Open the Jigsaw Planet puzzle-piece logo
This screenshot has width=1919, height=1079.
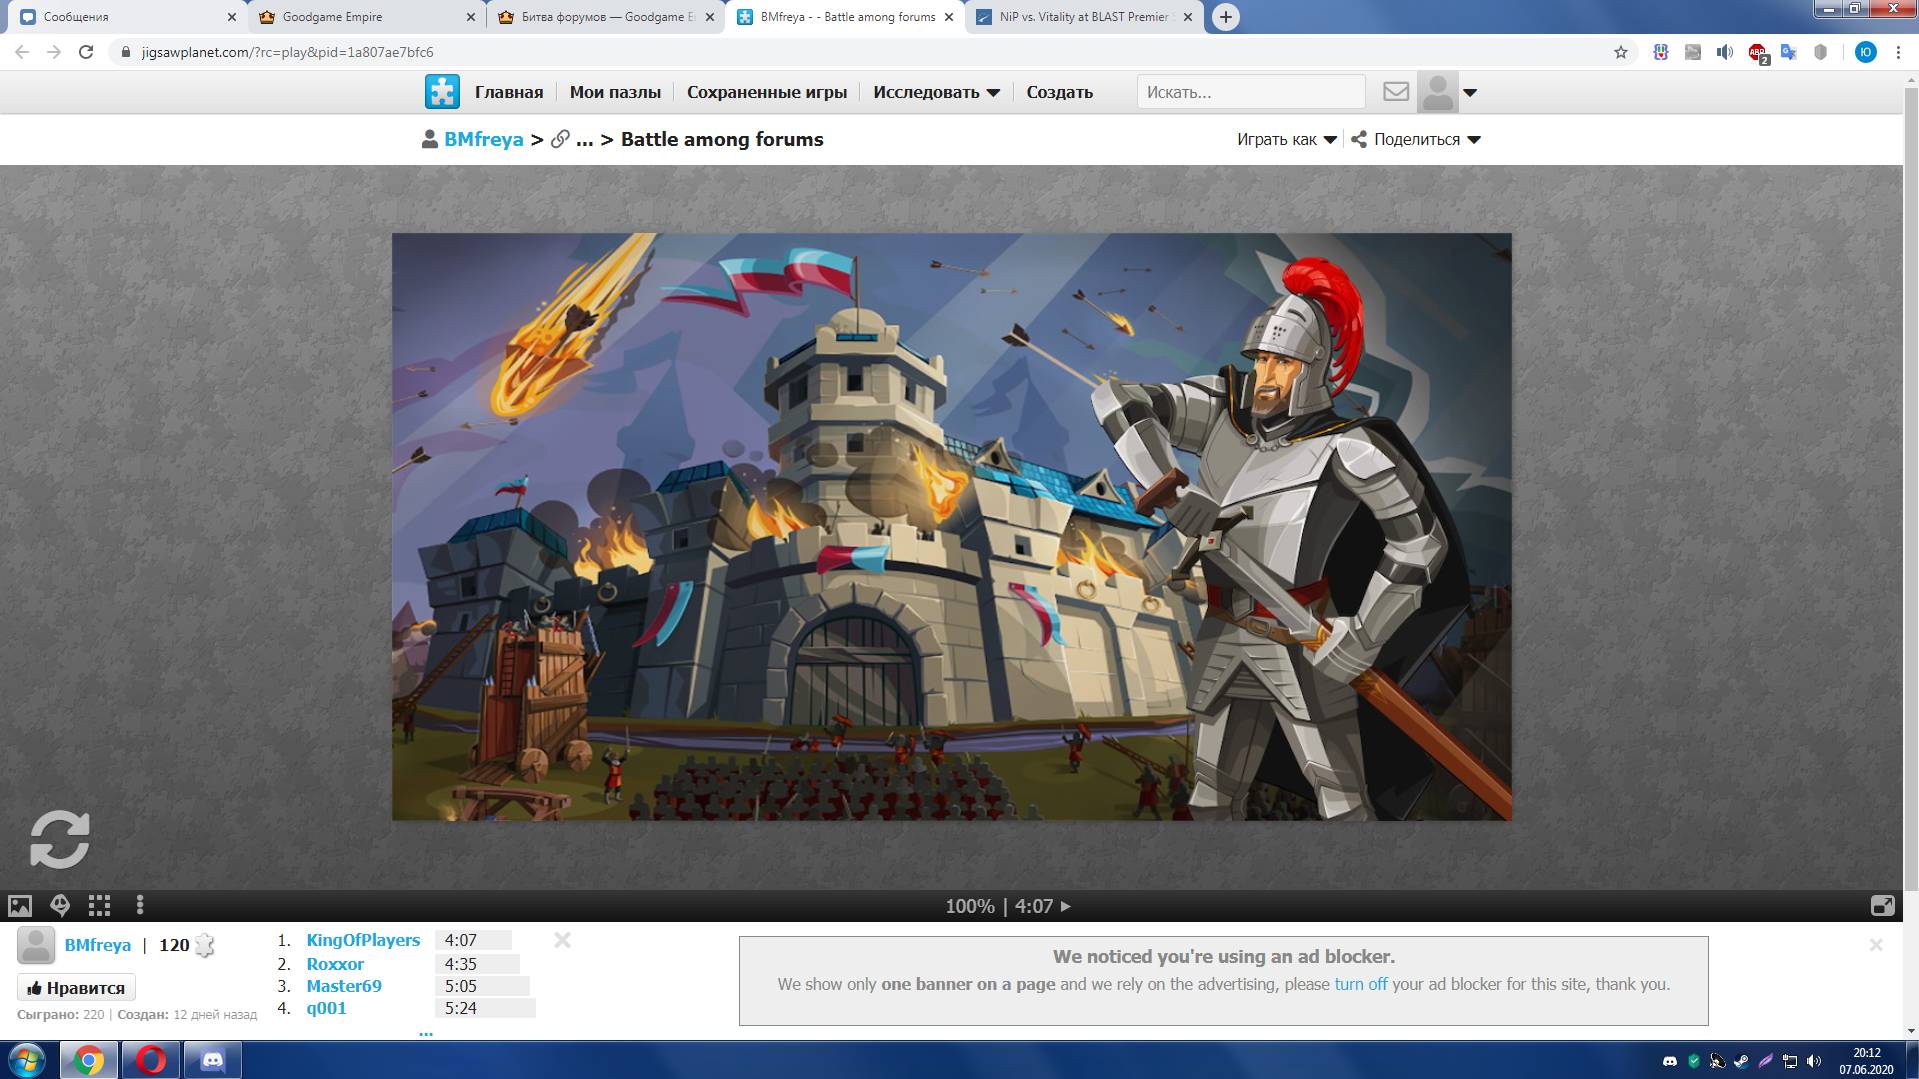click(442, 92)
